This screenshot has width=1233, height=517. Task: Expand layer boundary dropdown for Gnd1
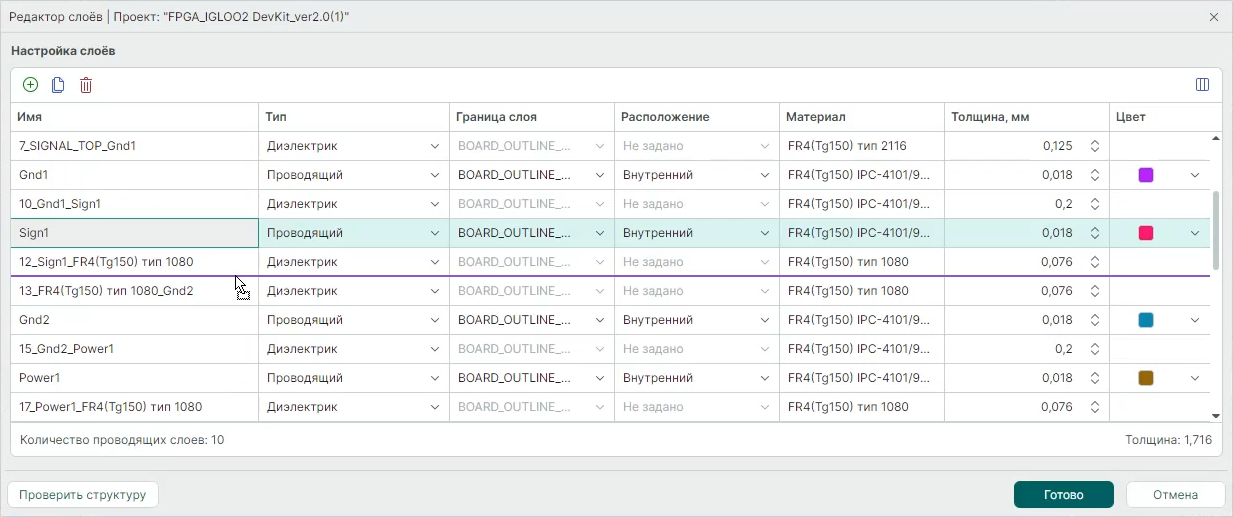[x=599, y=175]
